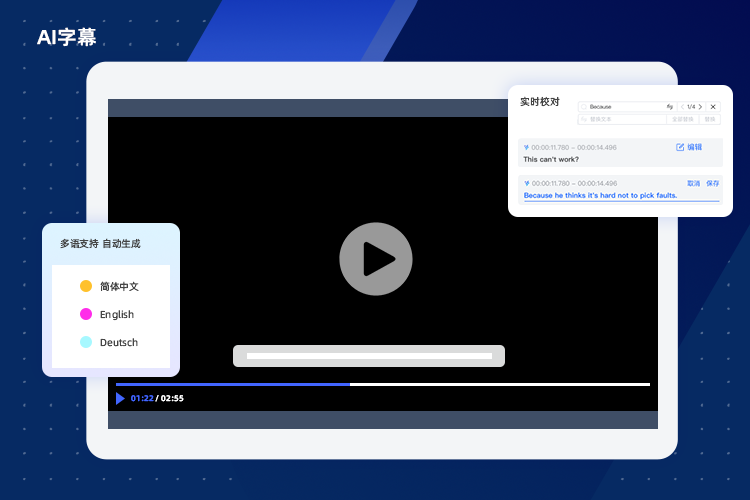Go to next search match arrow
This screenshot has height=500, width=750.
point(700,106)
